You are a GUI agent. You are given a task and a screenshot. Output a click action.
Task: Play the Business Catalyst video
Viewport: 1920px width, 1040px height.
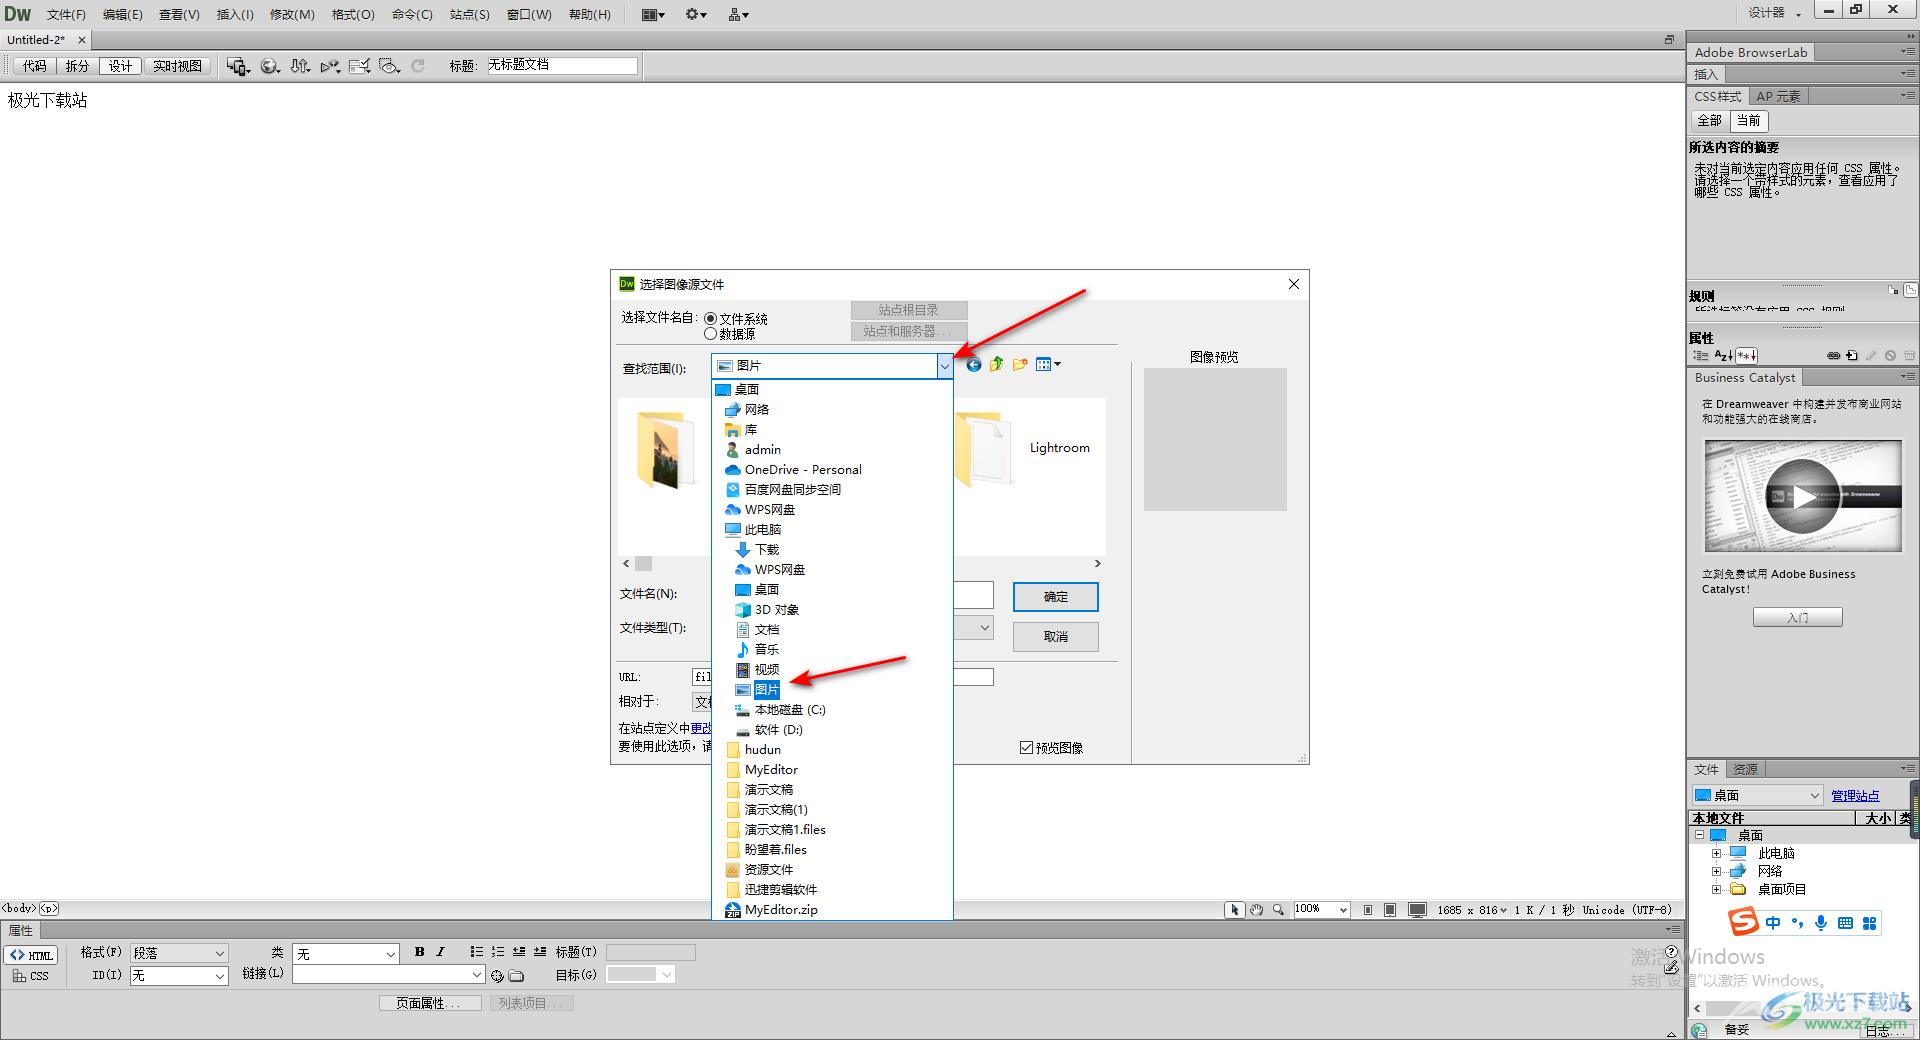[1803, 496]
